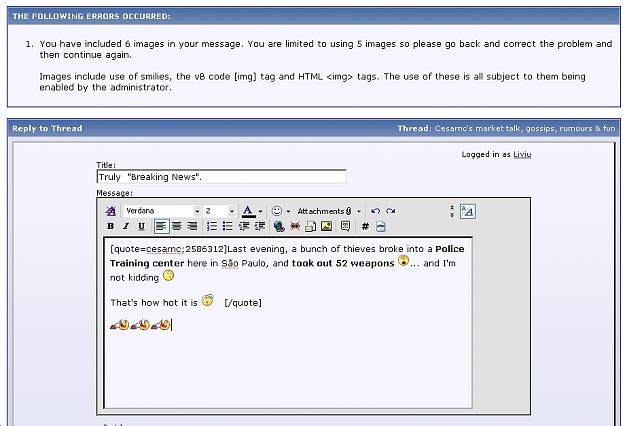Image resolution: width=625 pixels, height=426 pixels.
Task: Toggle bold formatting
Action: 110,226
